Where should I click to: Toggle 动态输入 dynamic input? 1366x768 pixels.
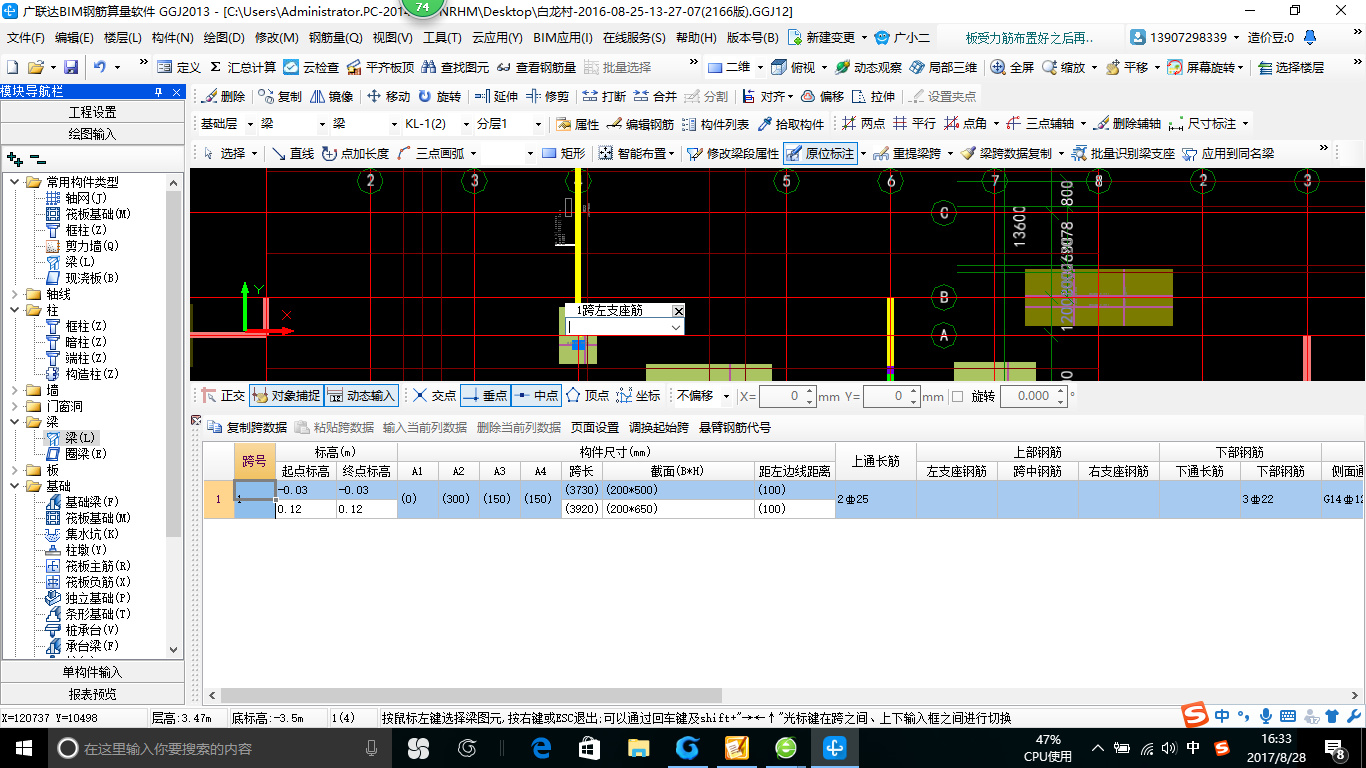tap(361, 396)
